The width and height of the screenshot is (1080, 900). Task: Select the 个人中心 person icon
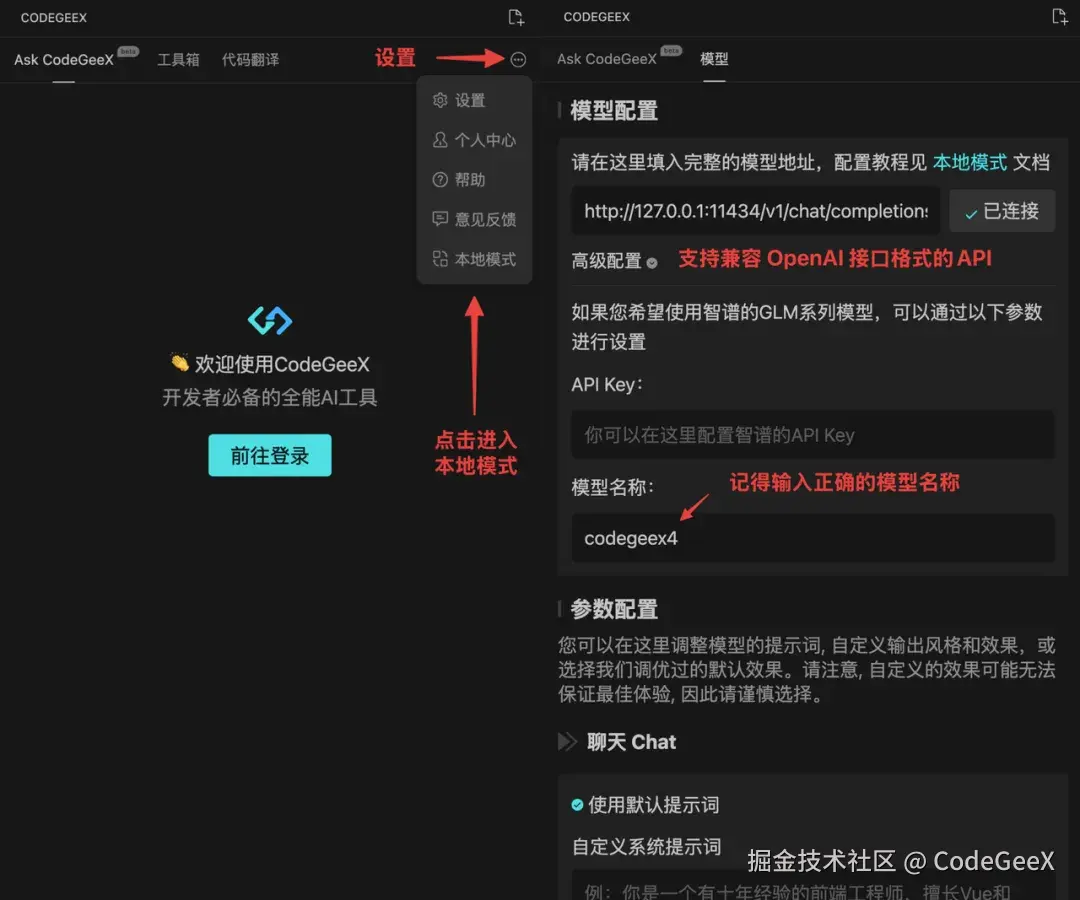439,140
